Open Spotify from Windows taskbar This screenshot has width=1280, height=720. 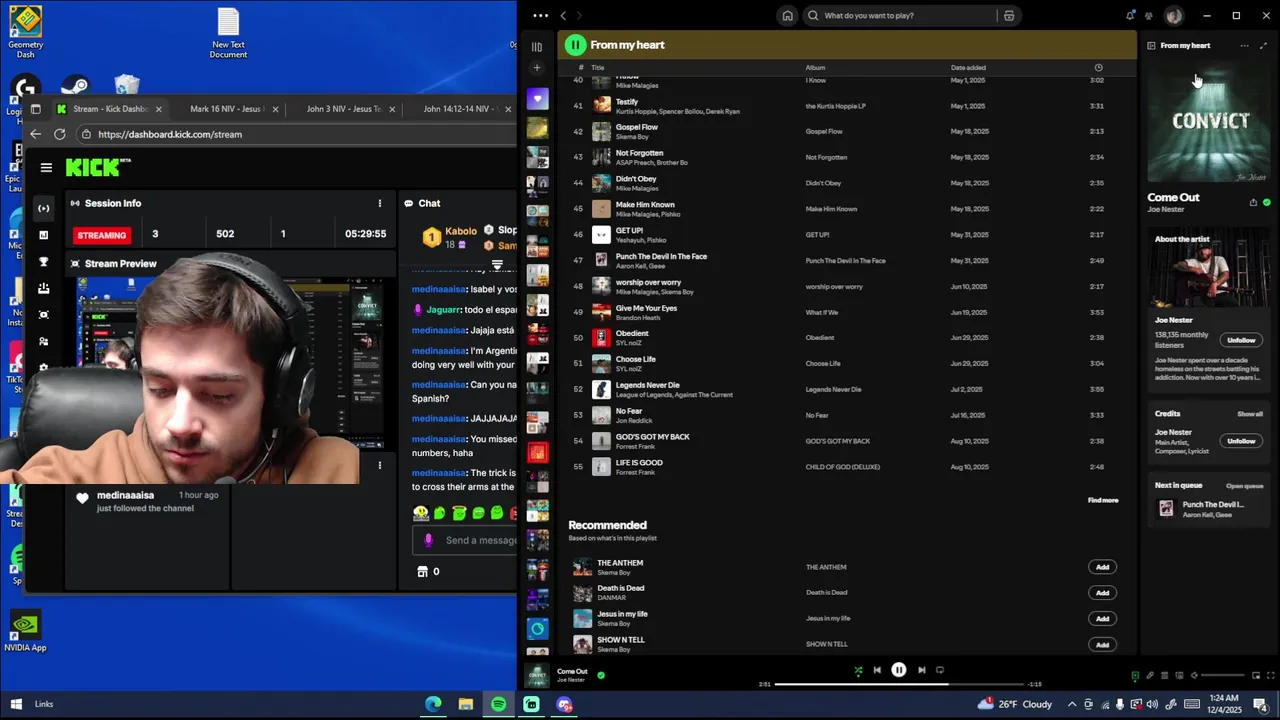498,704
